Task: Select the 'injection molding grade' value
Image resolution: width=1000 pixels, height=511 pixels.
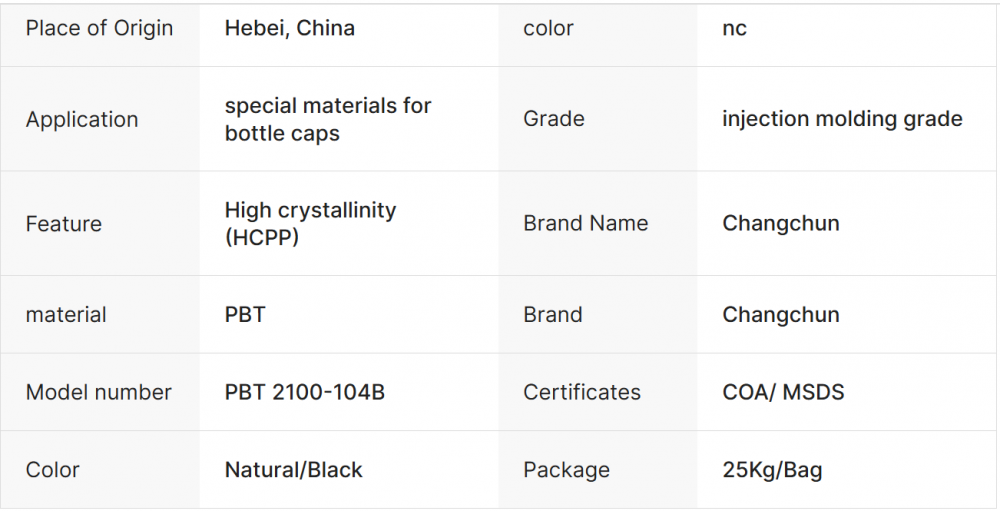Action: pyautogui.click(x=842, y=119)
